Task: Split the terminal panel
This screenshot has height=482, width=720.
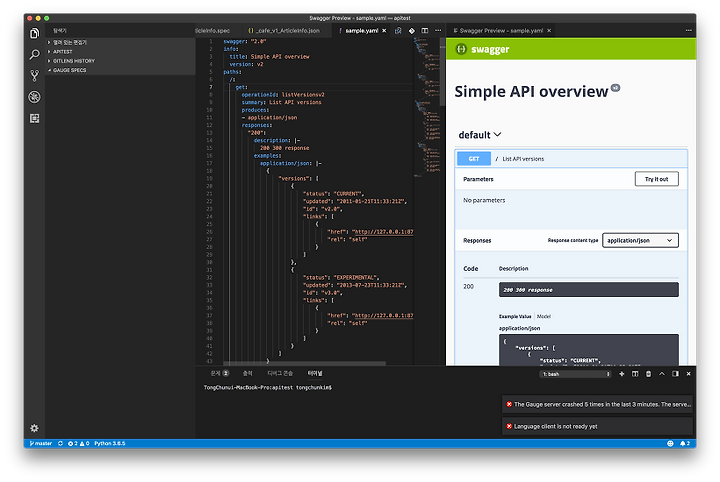Action: click(635, 374)
